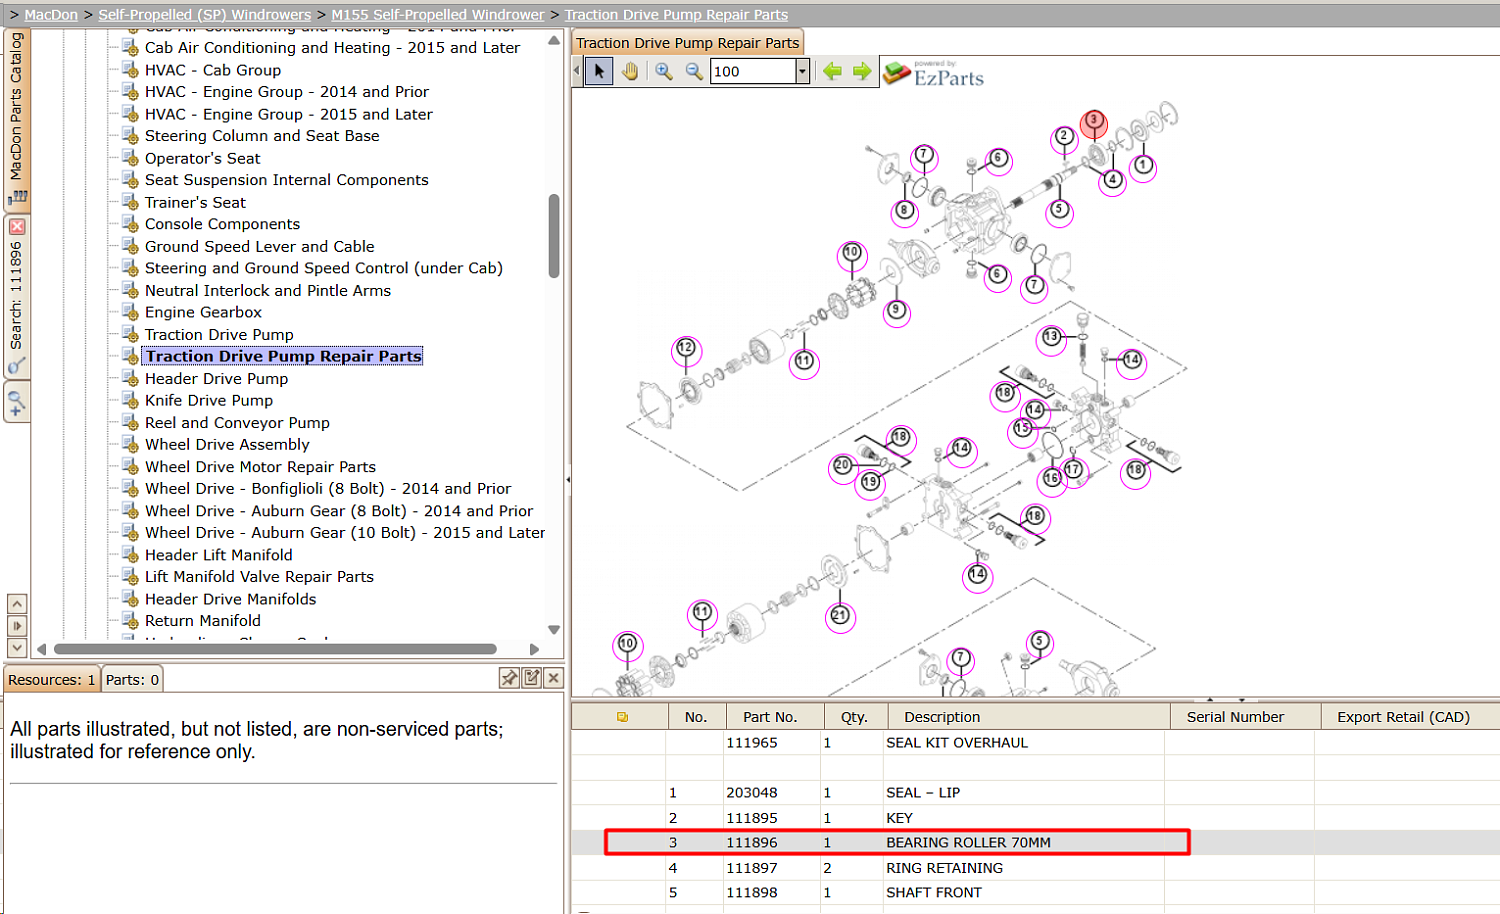This screenshot has height=914, width=1500.
Task: Click document icon beside Wheel Drive Motor Repair Parts
Action: click(130, 466)
